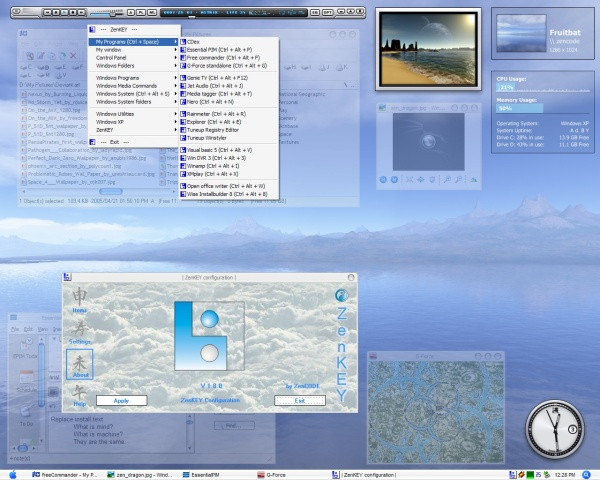
Task: Launch Media tagger menu entry
Action: [228, 94]
